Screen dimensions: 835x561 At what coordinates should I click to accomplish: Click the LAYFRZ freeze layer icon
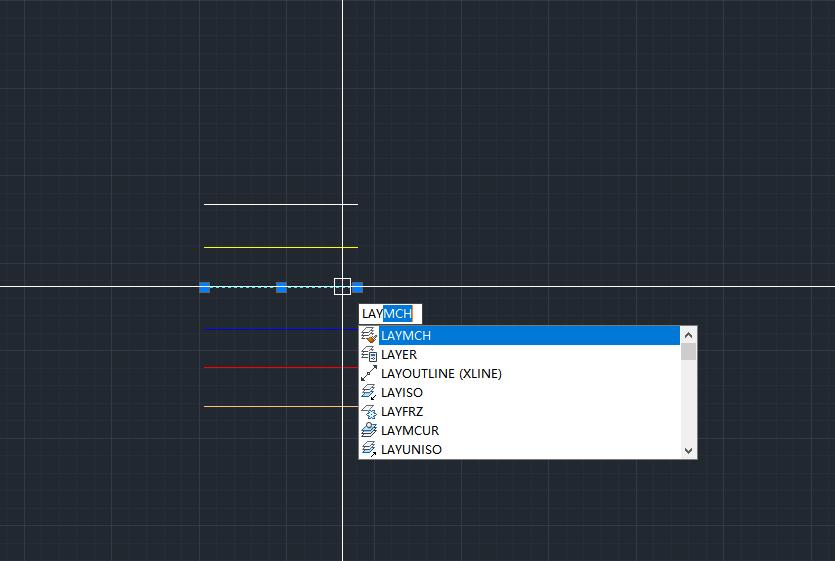pos(369,412)
